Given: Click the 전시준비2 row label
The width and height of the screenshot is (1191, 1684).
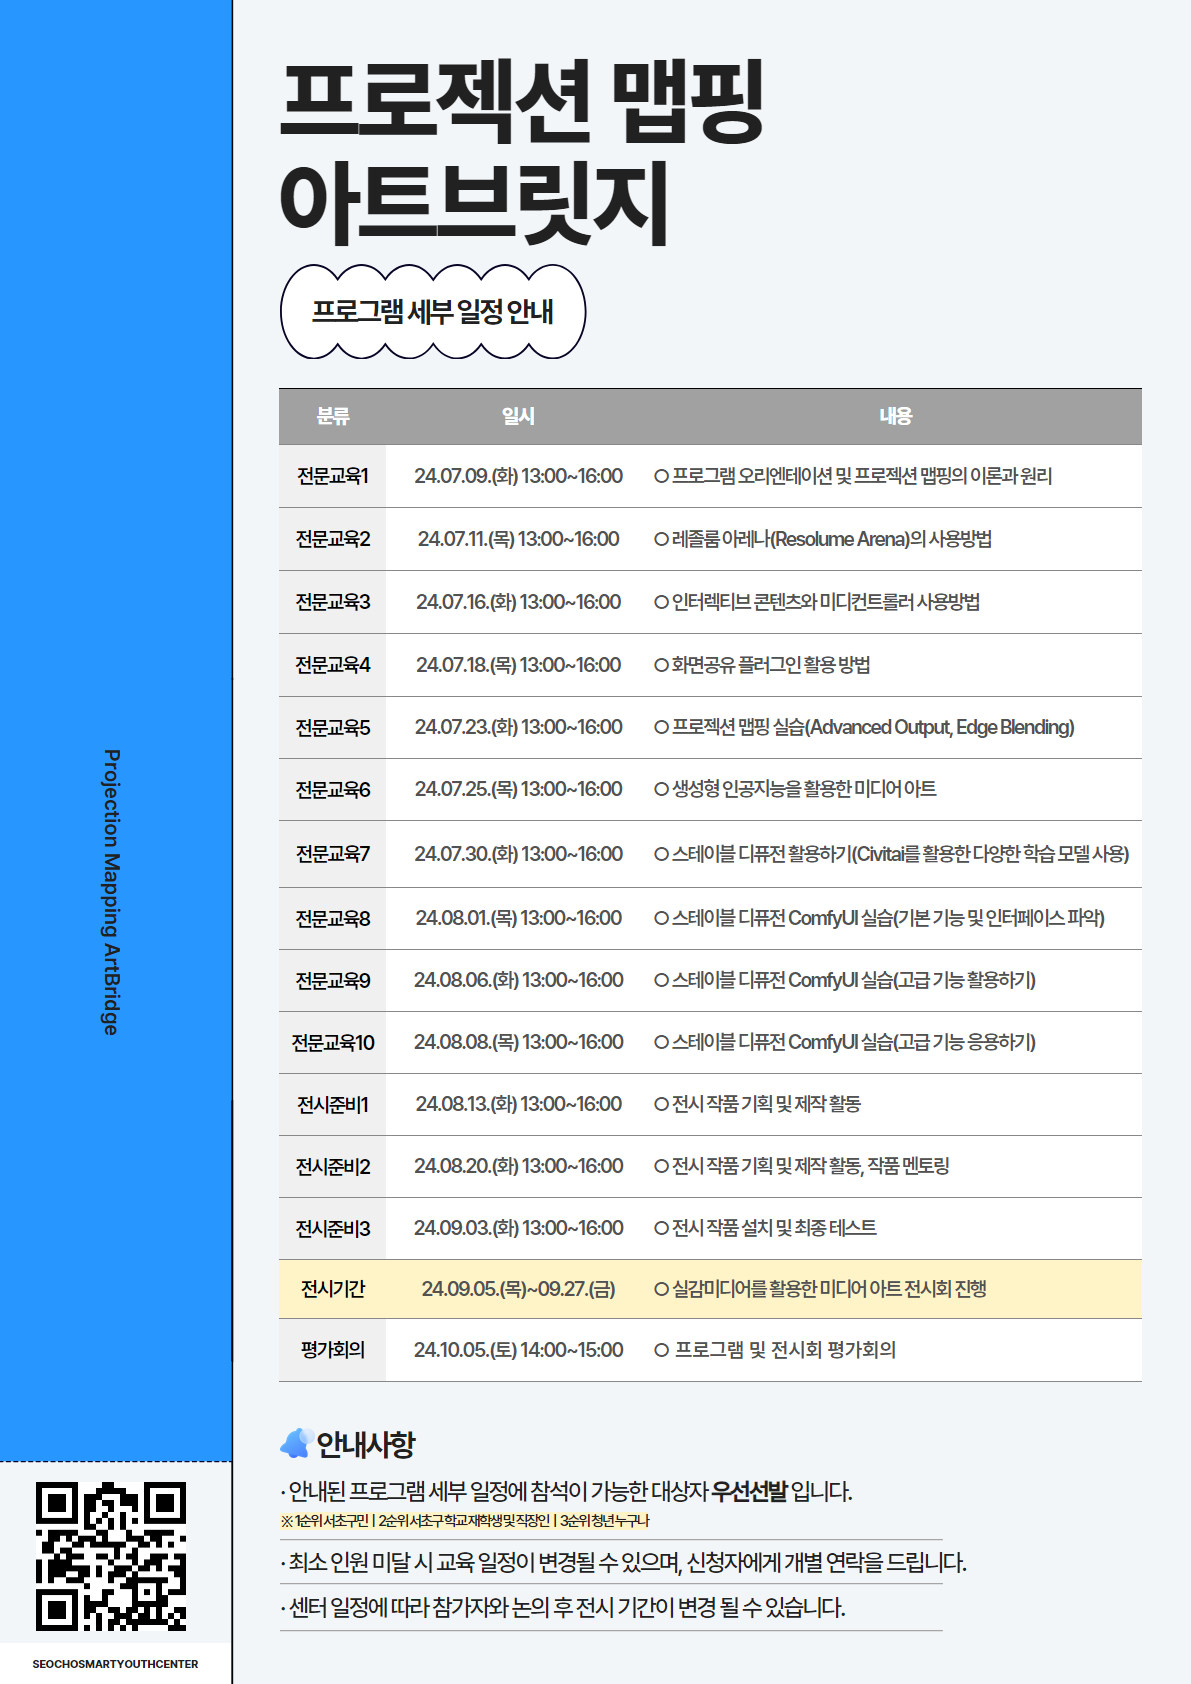Looking at the screenshot, I should click(x=333, y=1166).
